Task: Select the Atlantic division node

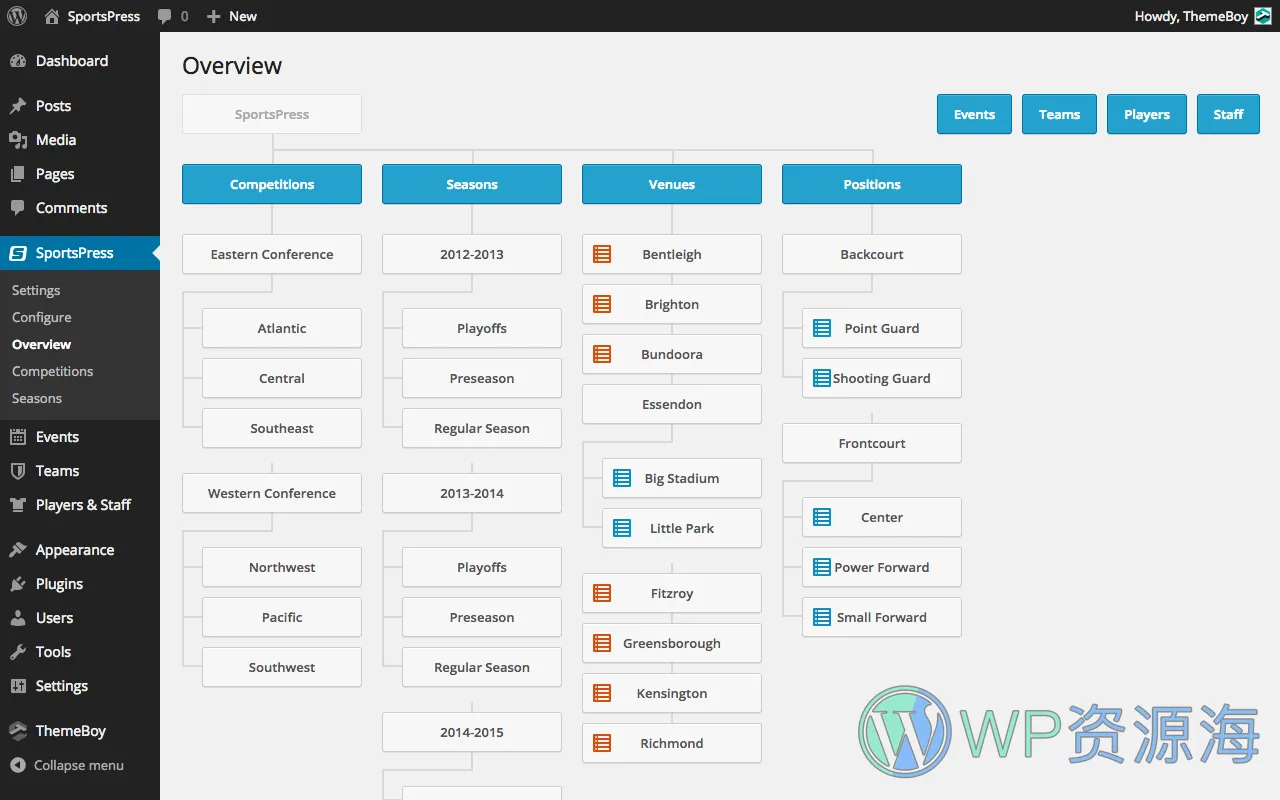Action: pos(282,328)
